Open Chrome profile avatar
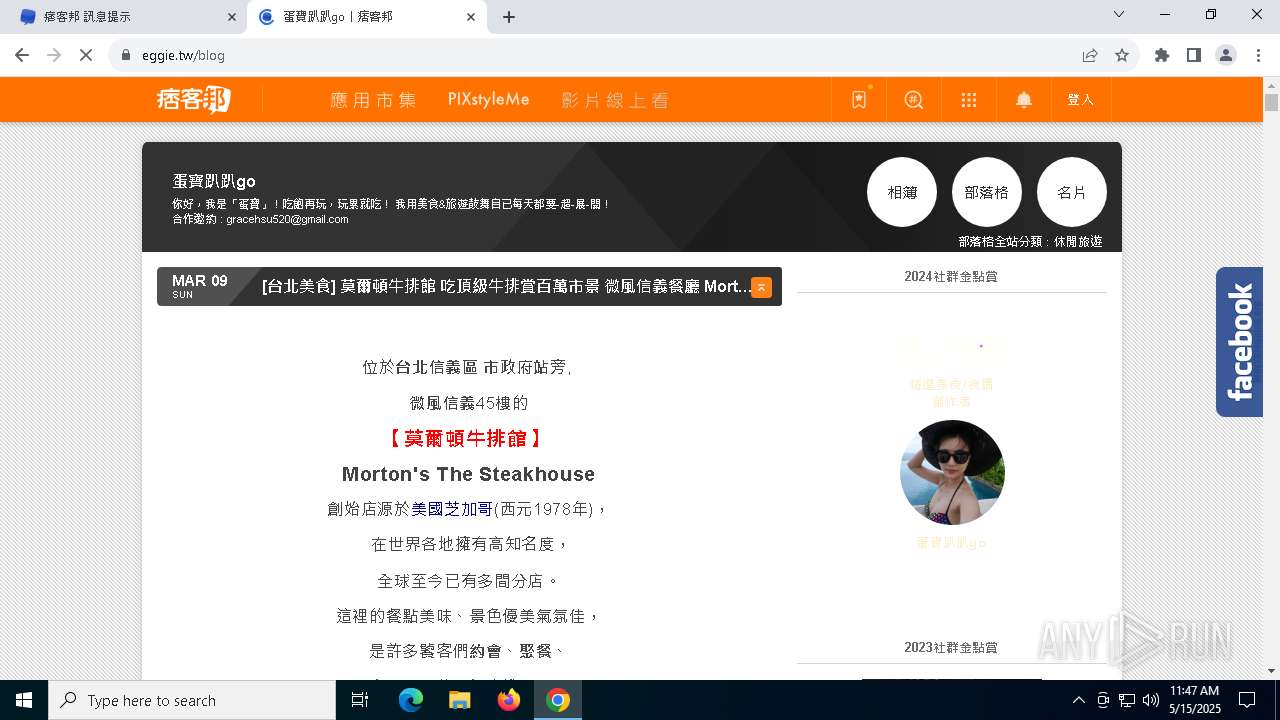This screenshot has height=720, width=1280. pyautogui.click(x=1226, y=55)
